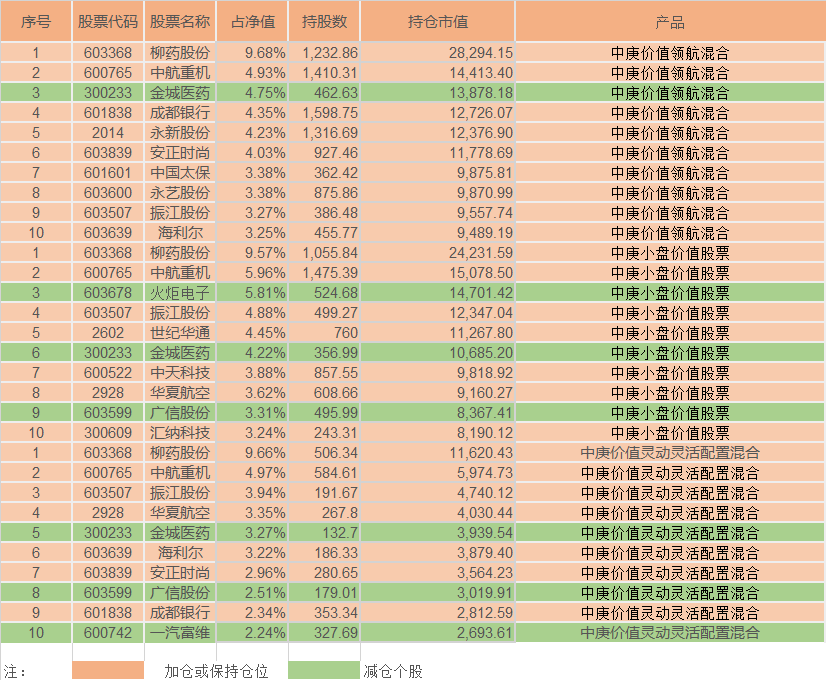The image size is (826, 680).
Task: Click the 股票名称 column header
Action: point(180,21)
